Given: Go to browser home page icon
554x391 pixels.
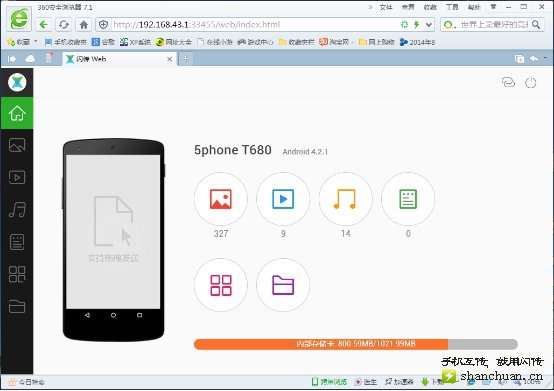Looking at the screenshot, I should [84, 24].
